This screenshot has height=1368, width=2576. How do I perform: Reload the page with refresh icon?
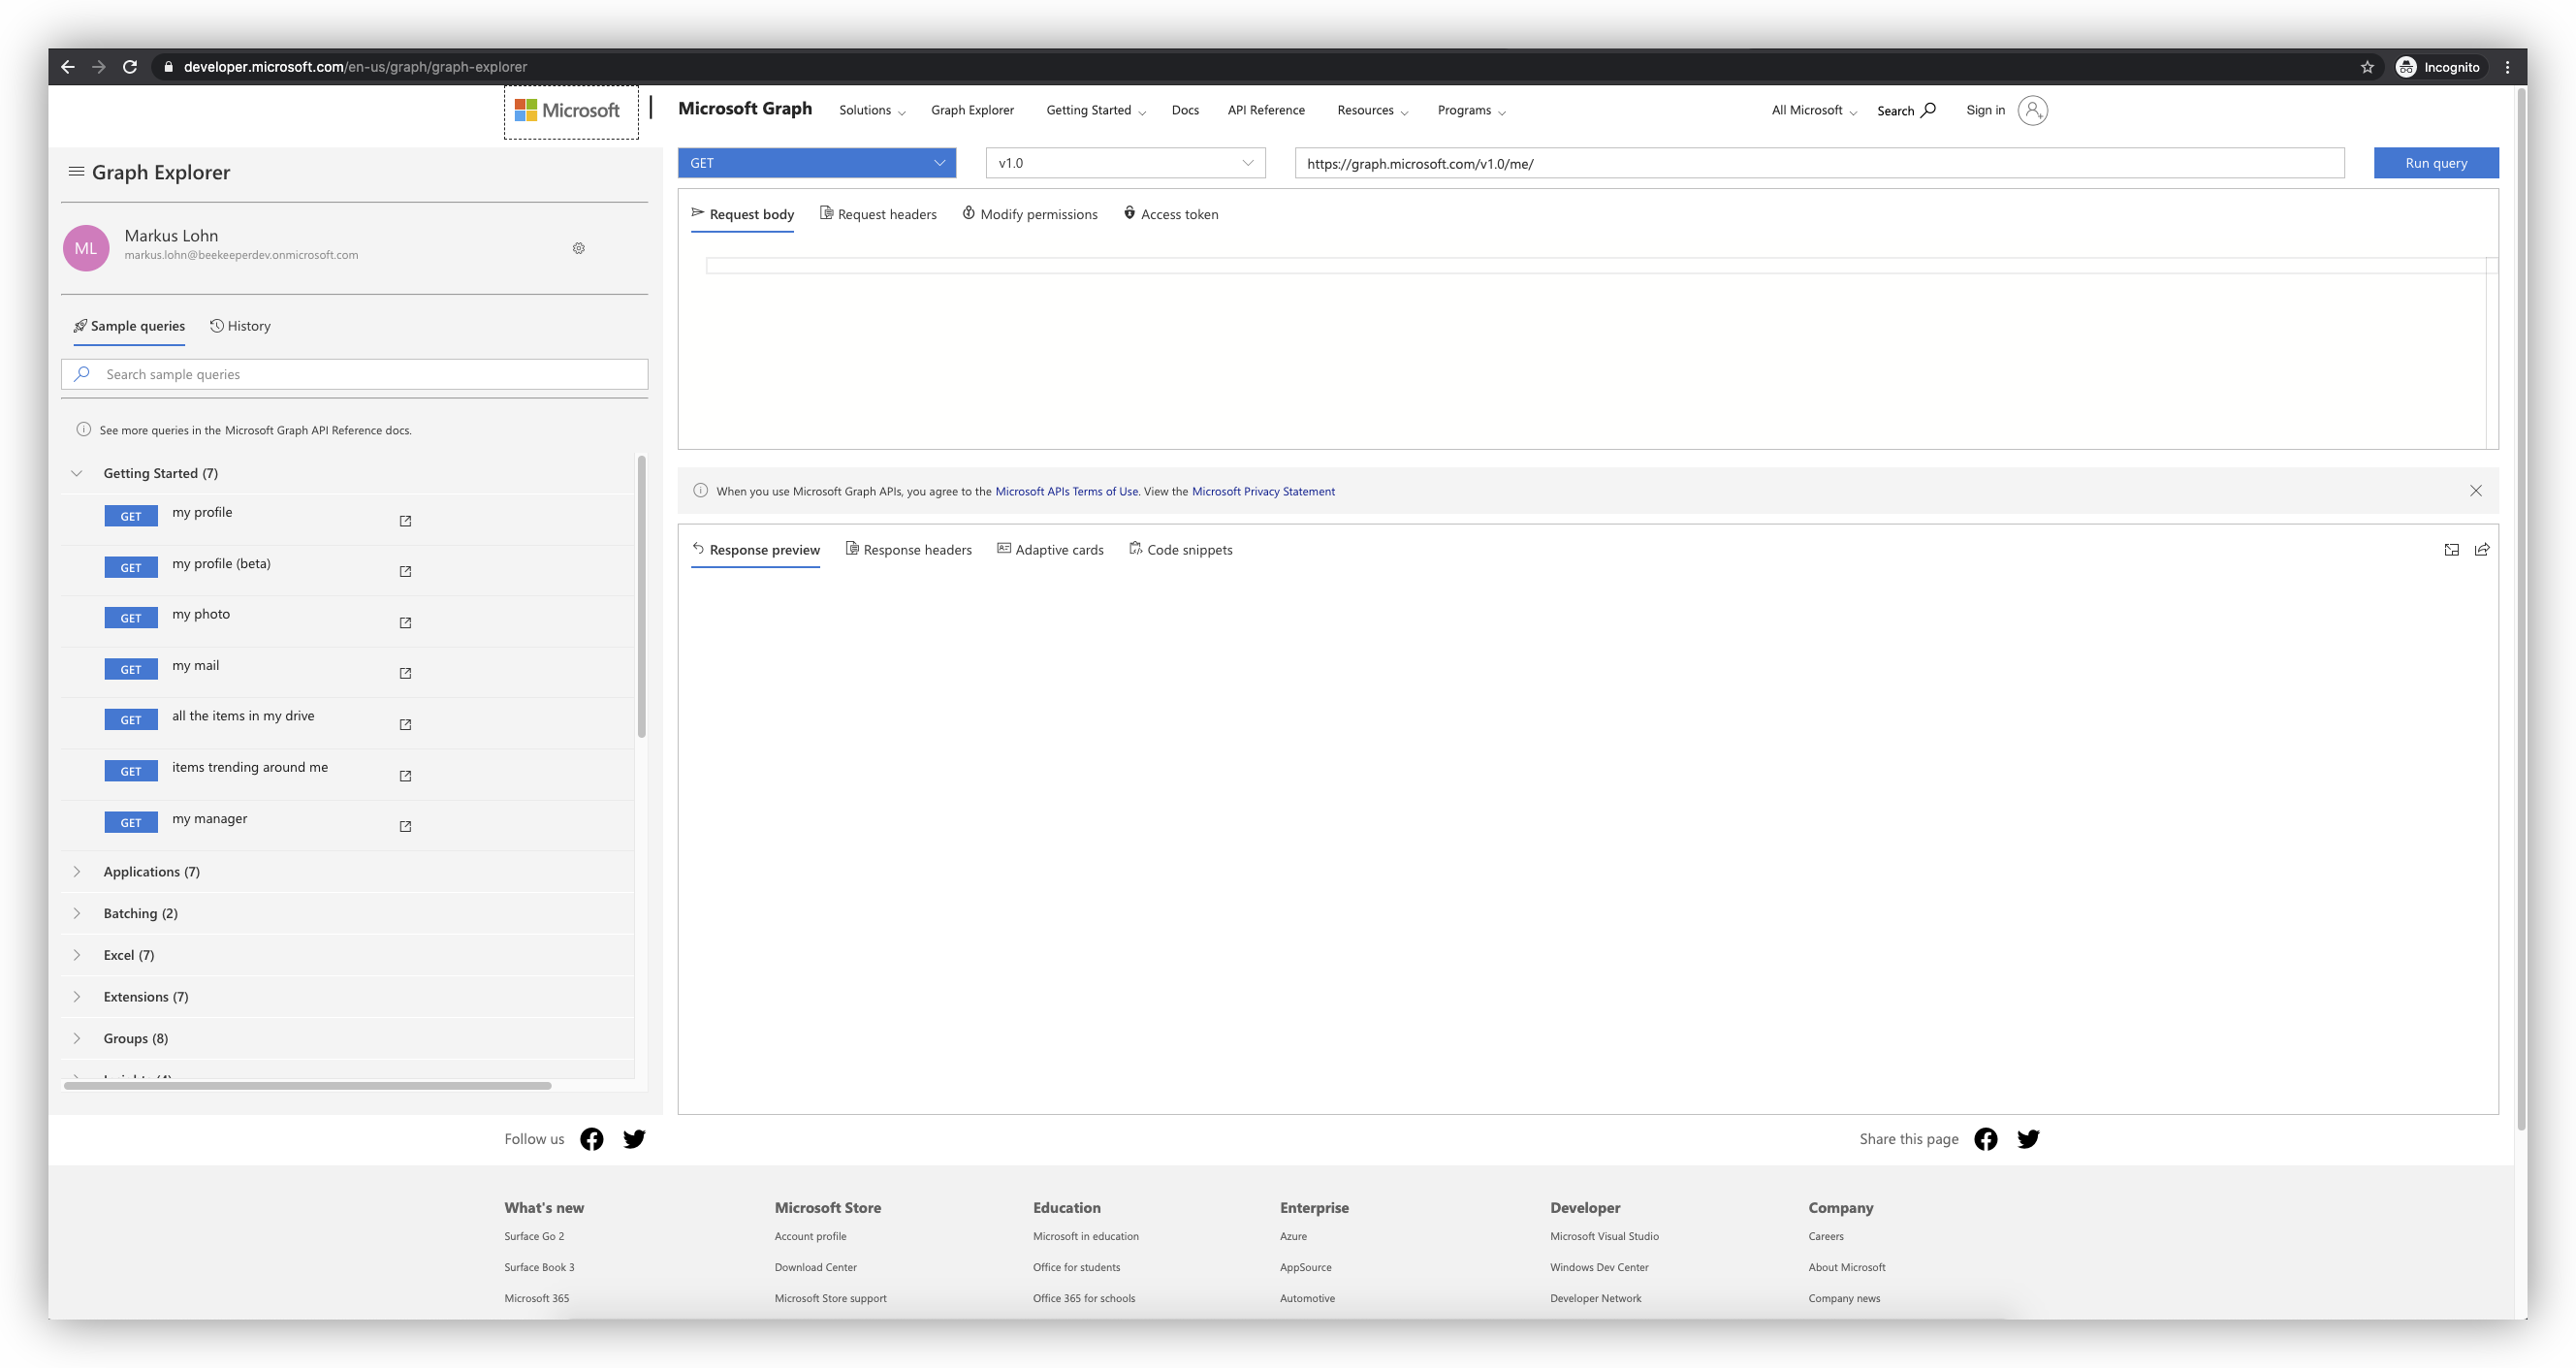point(130,67)
